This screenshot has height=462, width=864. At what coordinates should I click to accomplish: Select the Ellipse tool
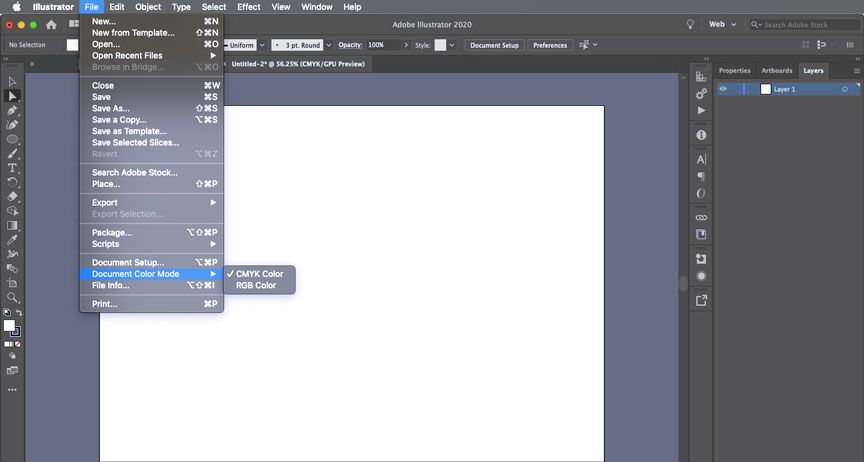[12, 139]
